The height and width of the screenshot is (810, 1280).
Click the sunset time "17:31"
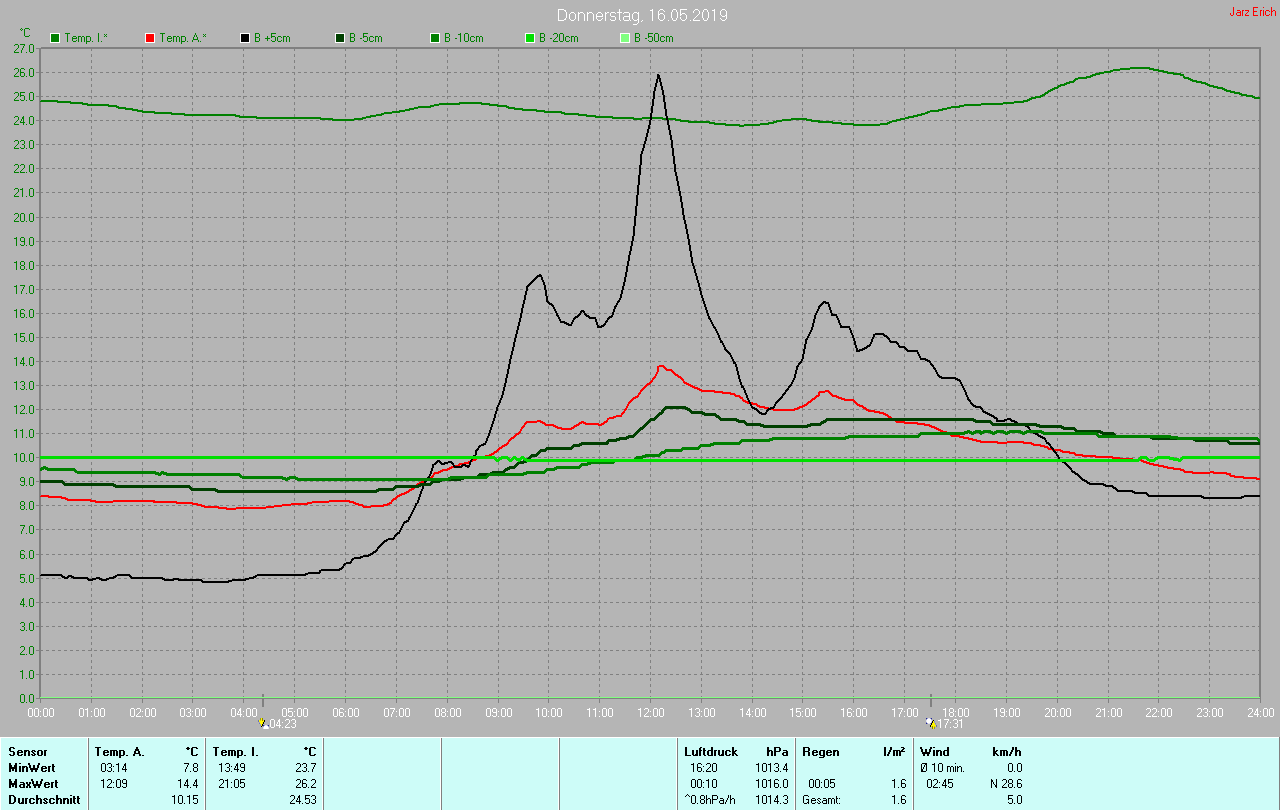coord(951,724)
